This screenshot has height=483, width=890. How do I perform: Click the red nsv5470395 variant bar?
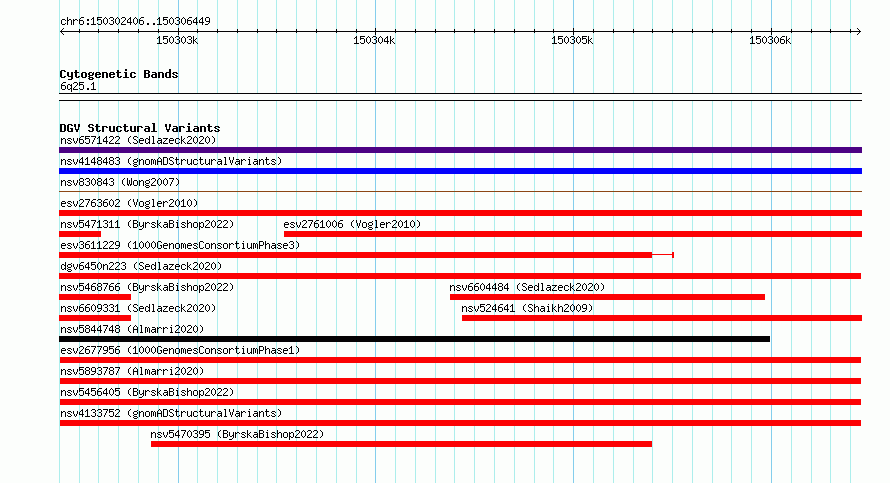[401, 444]
